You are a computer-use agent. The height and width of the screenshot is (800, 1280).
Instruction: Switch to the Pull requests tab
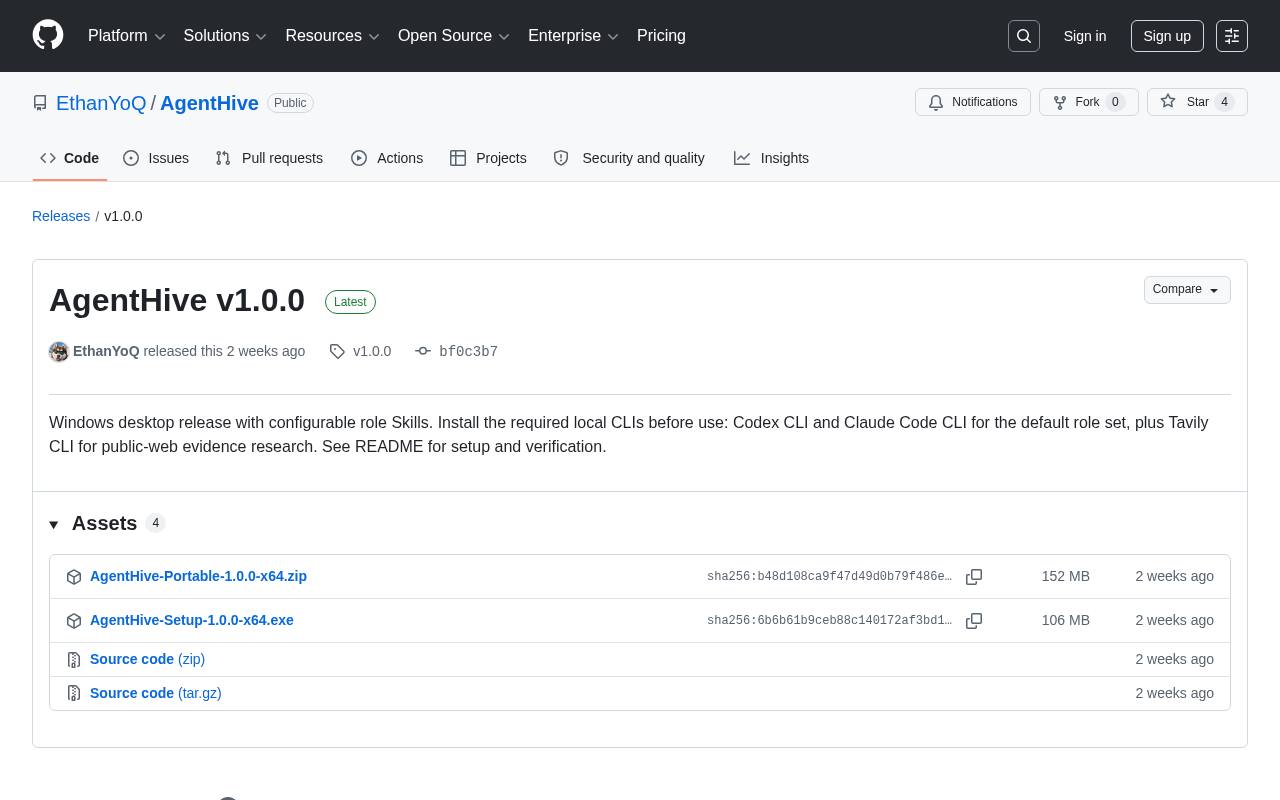269,158
